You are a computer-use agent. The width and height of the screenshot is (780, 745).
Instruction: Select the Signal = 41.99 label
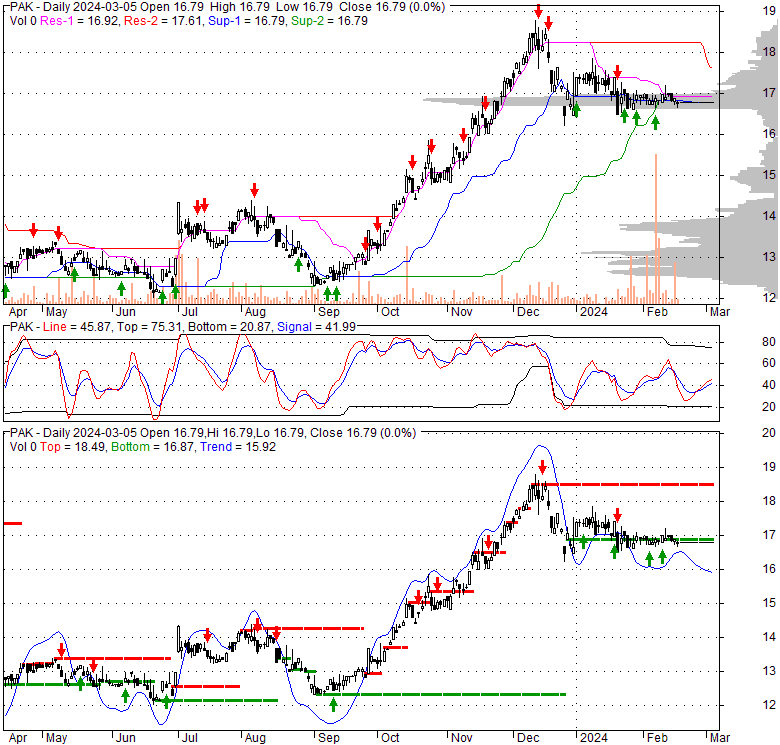tap(316, 327)
